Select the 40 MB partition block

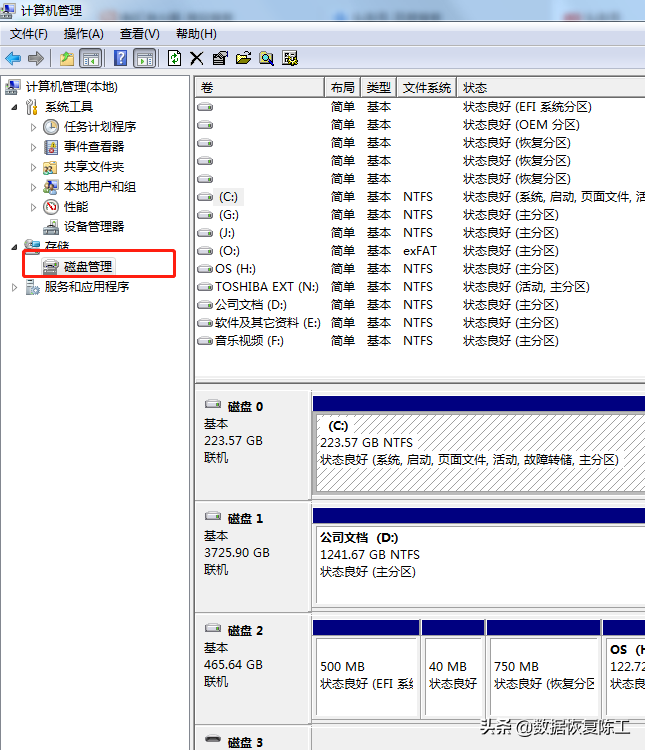453,676
